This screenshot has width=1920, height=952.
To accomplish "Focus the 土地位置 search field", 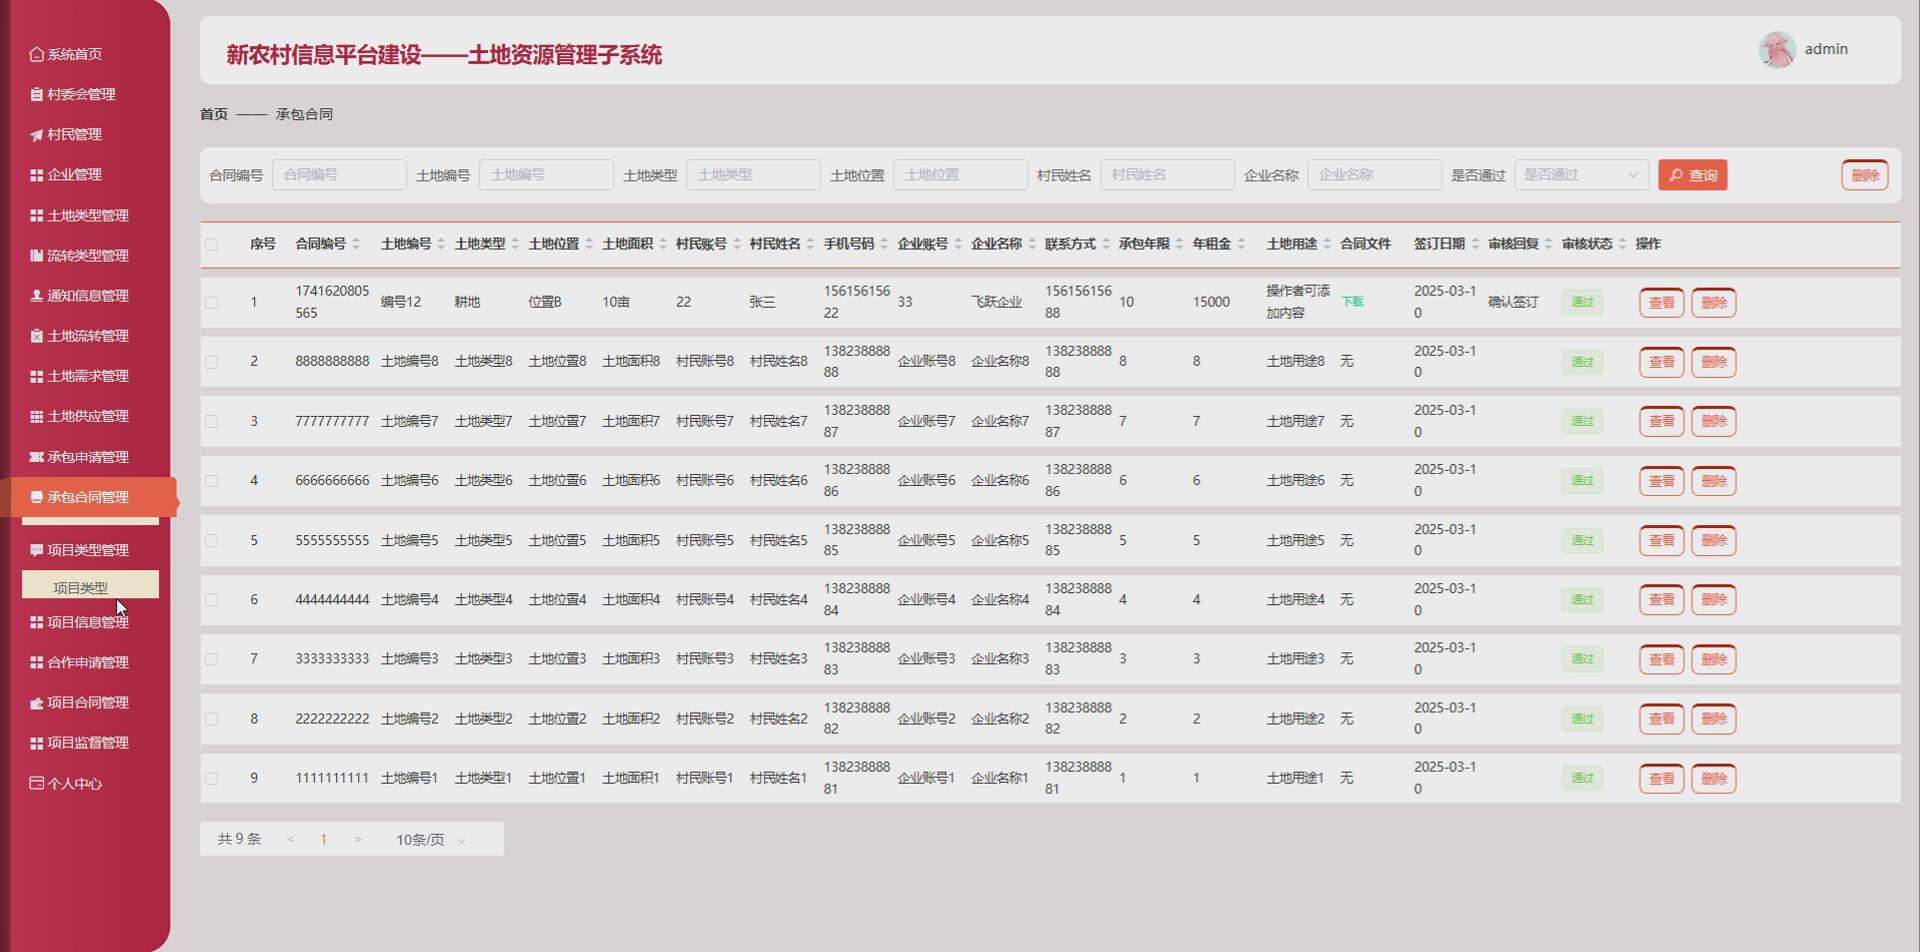I will tap(960, 175).
